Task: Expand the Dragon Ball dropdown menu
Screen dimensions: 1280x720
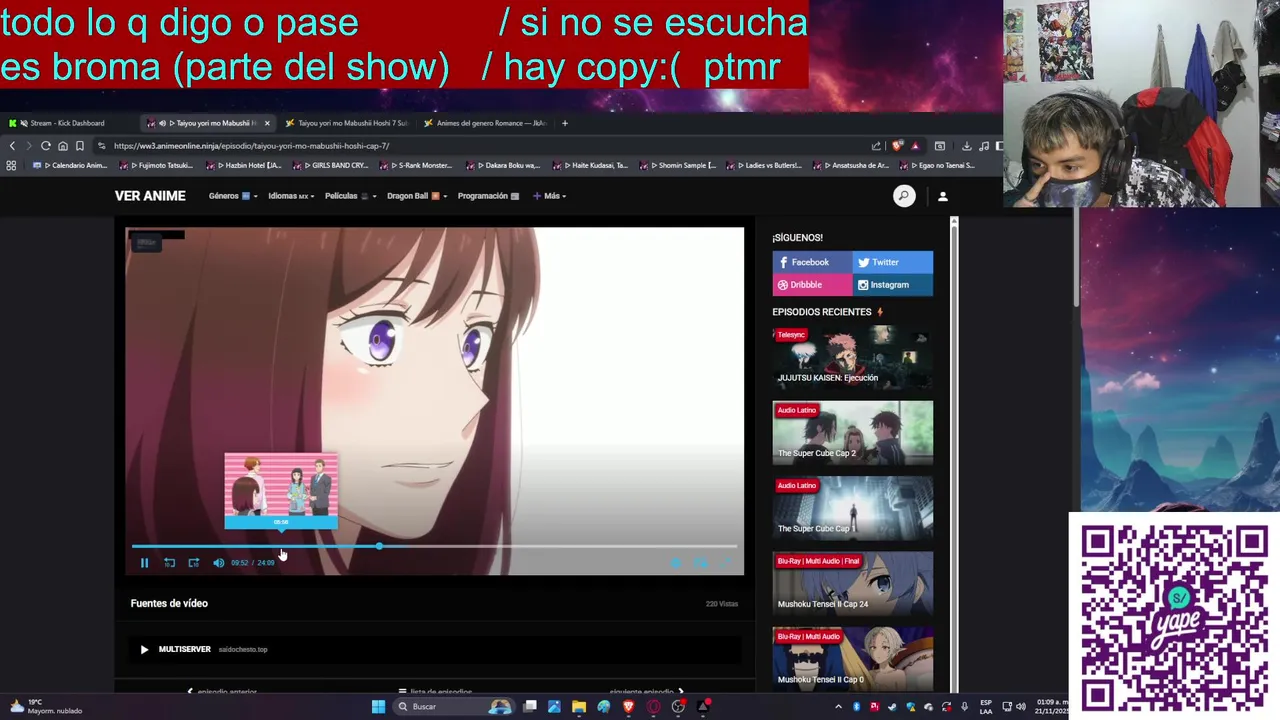Action: (417, 196)
